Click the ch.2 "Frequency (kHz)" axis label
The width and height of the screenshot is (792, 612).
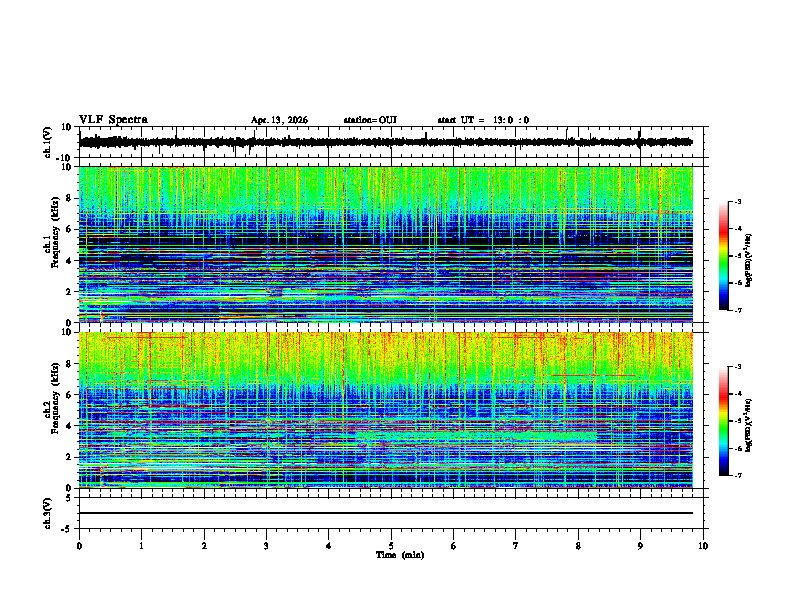click(55, 398)
